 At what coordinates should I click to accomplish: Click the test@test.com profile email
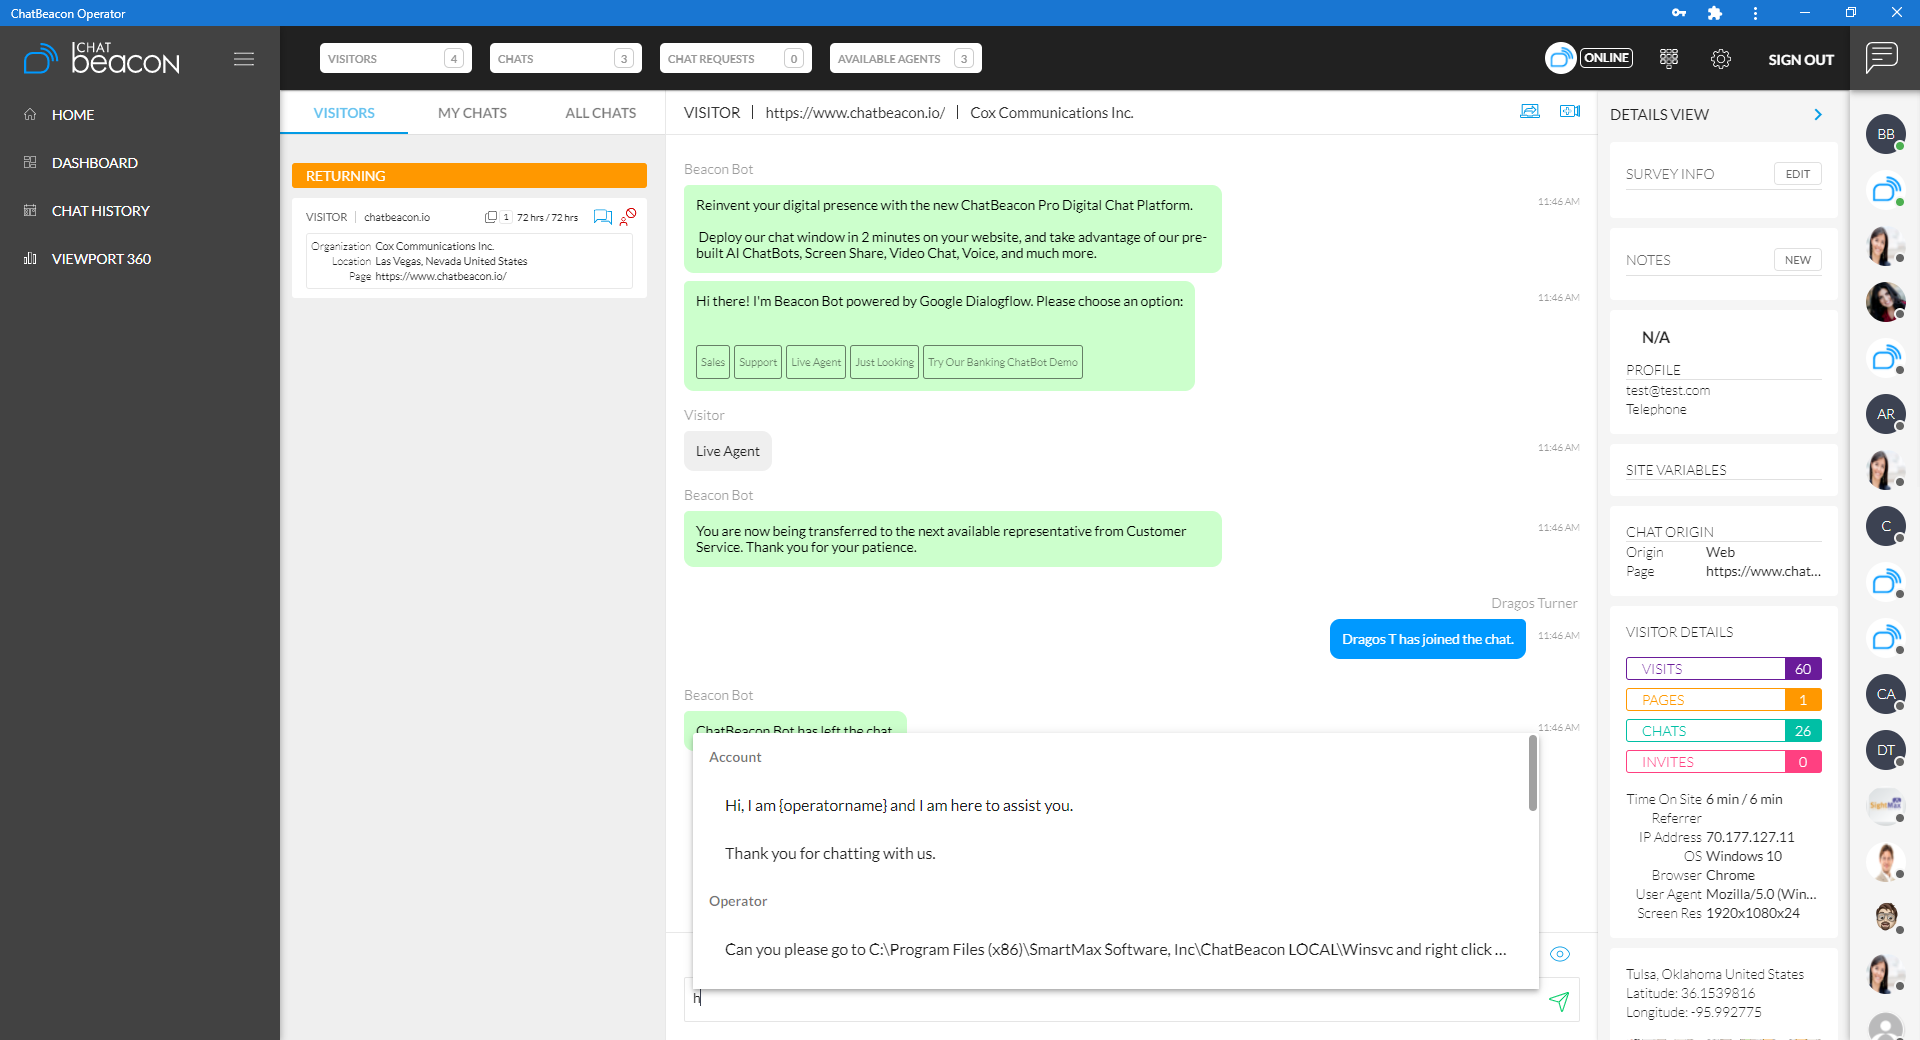click(x=1667, y=390)
